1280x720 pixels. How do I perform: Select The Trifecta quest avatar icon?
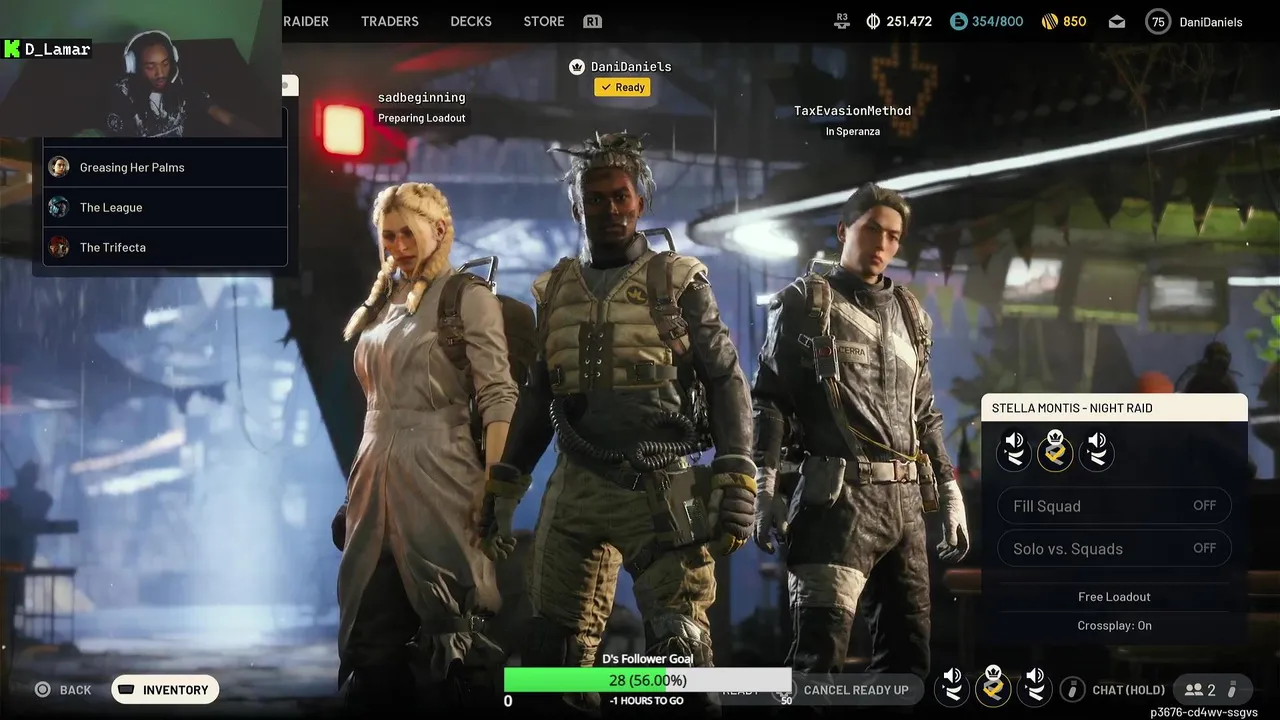tap(59, 247)
